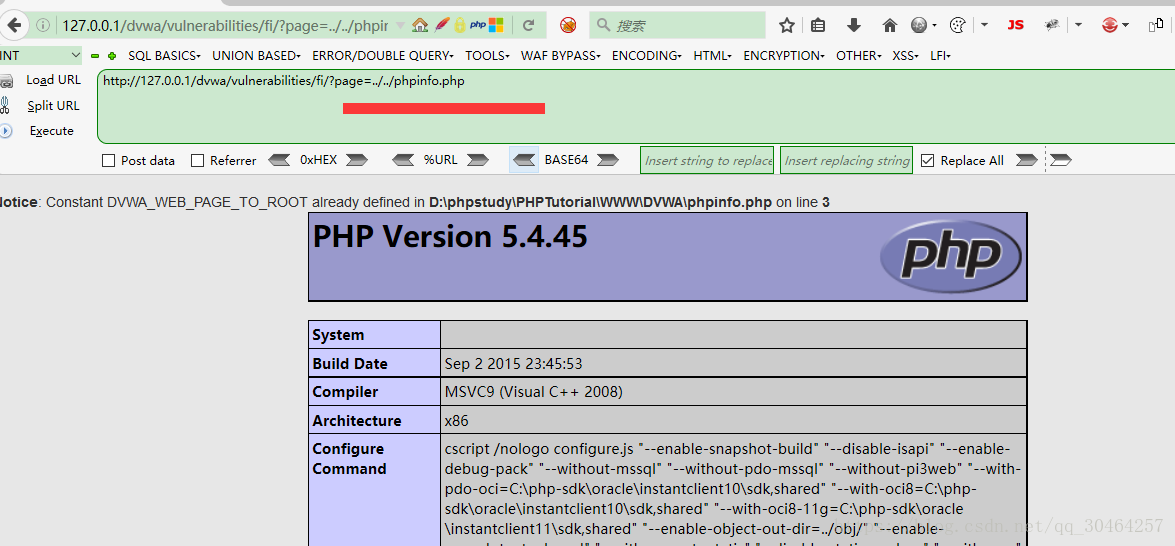This screenshot has height=546, width=1175.
Task: Go to the browser home page
Action: 889,25
